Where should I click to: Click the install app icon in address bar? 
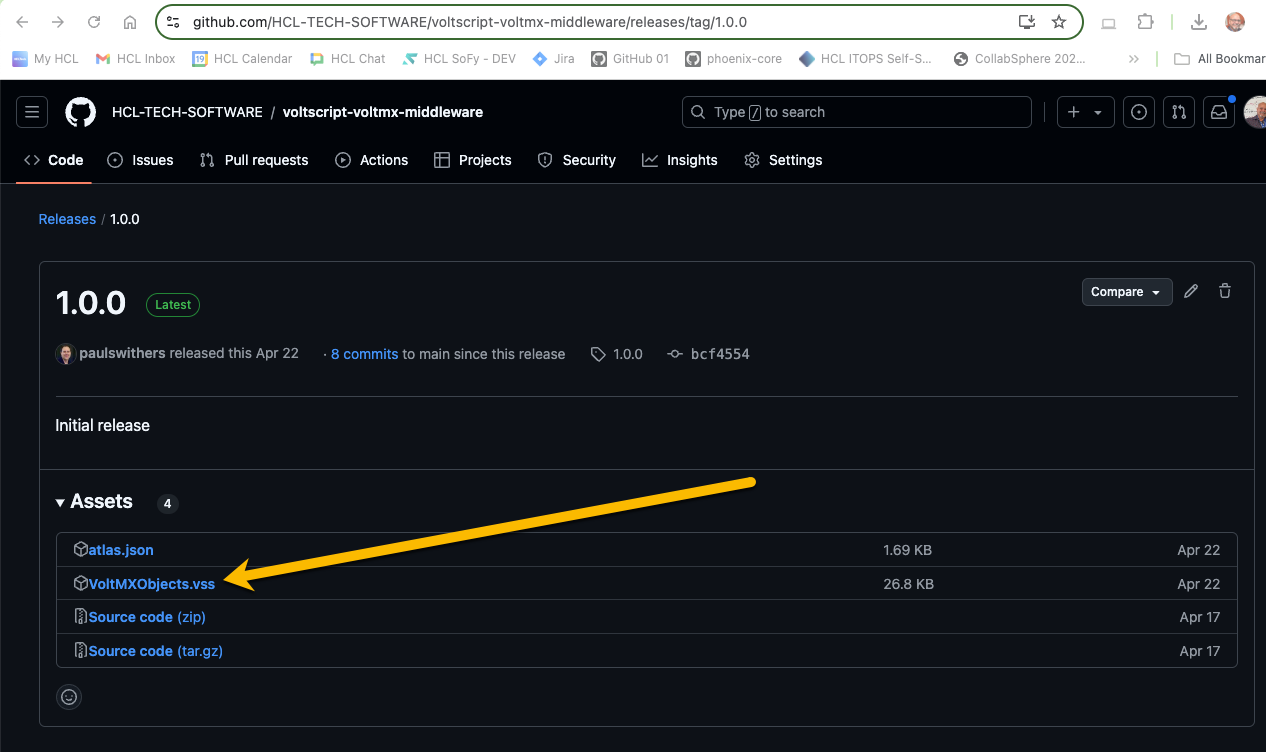click(x=1027, y=22)
